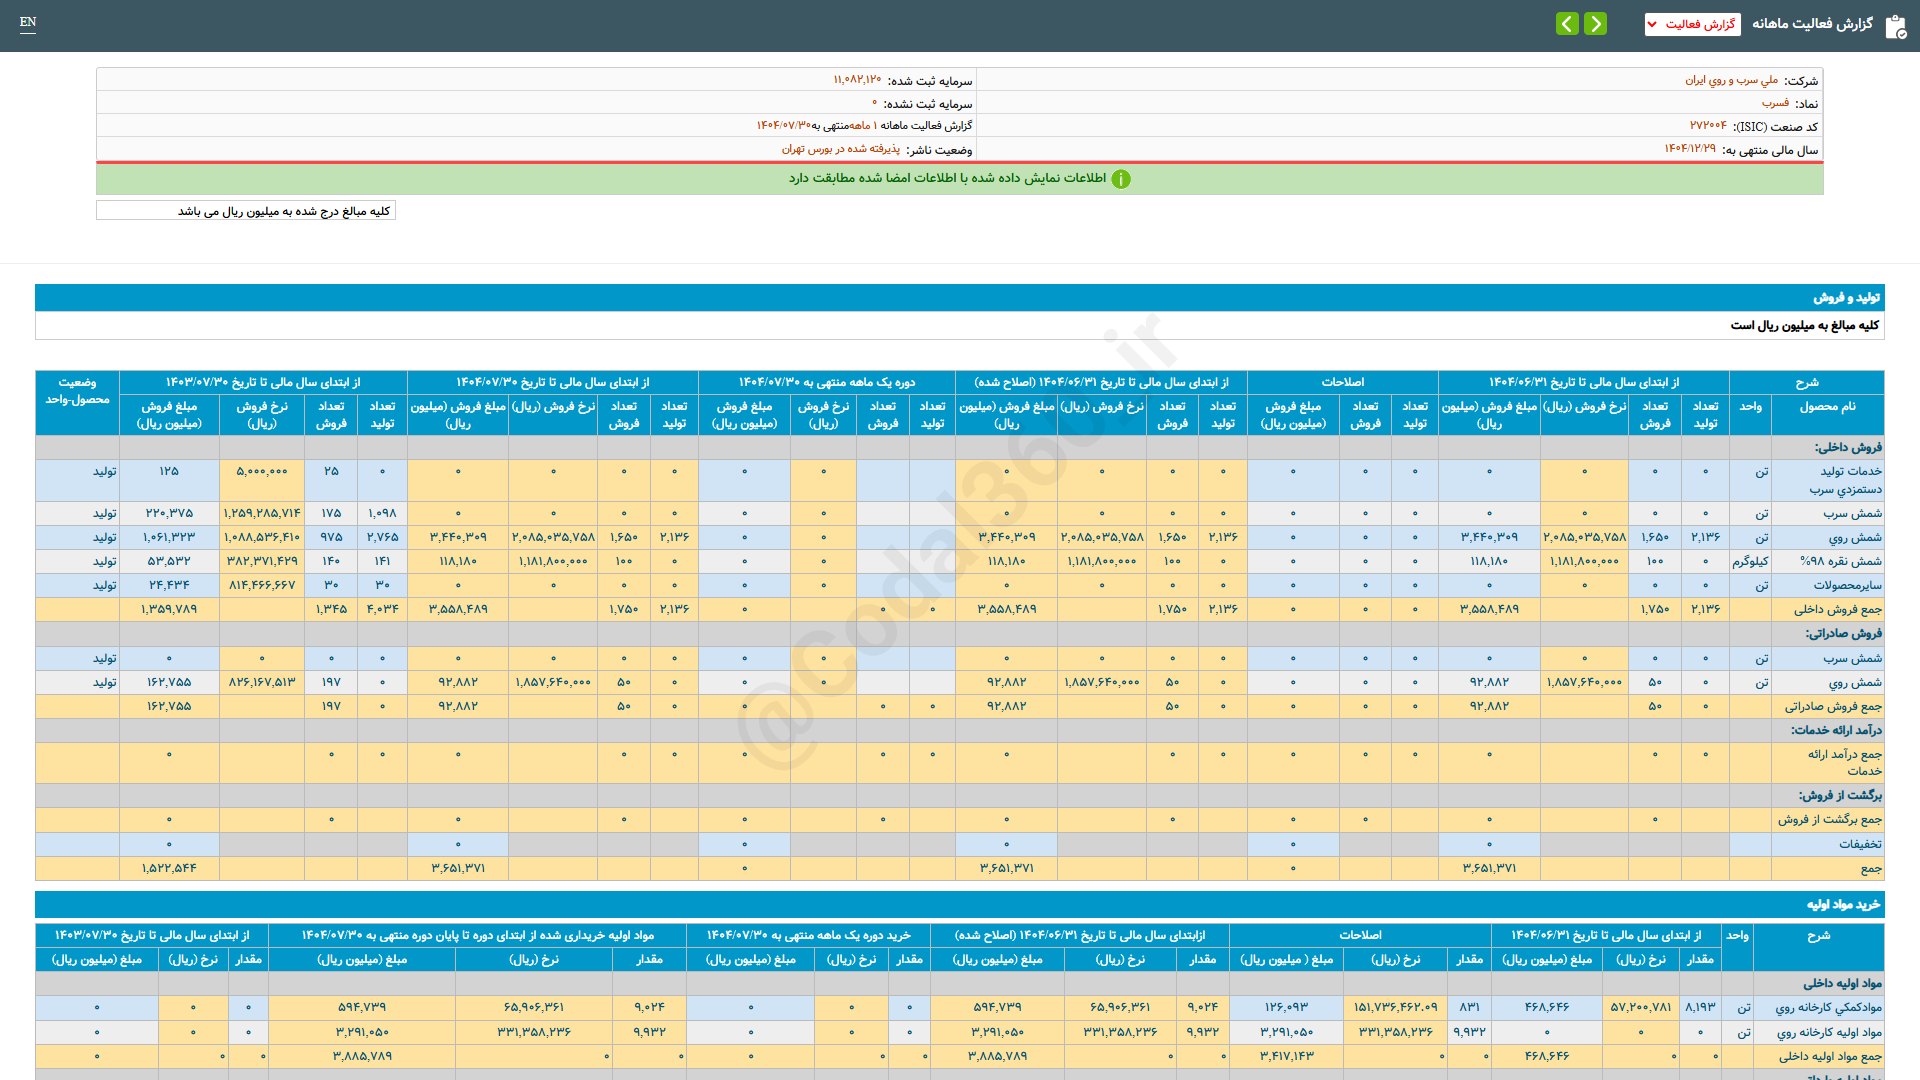Click the green right-arrow navigation button

1596,23
